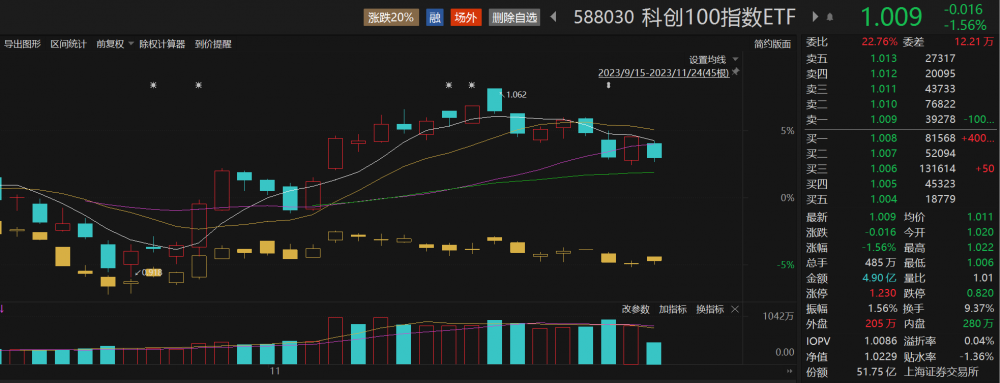Click the 买一 price 1.008
The width and height of the screenshot is (1000, 383).
(884, 138)
